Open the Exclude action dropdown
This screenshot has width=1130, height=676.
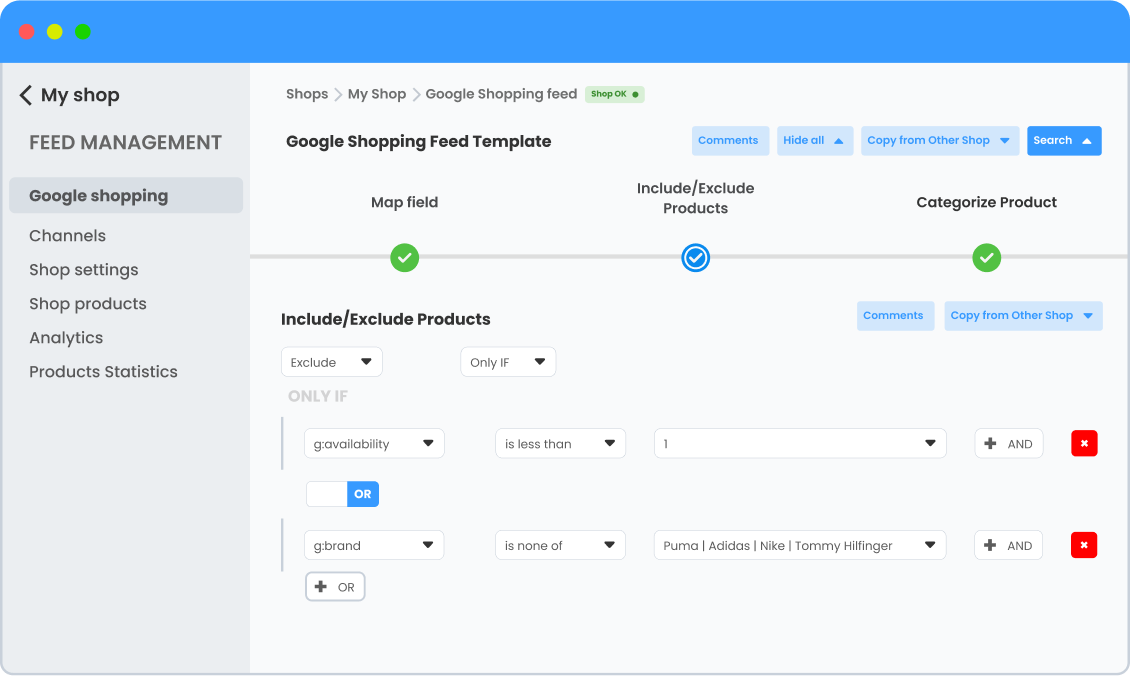tap(331, 362)
